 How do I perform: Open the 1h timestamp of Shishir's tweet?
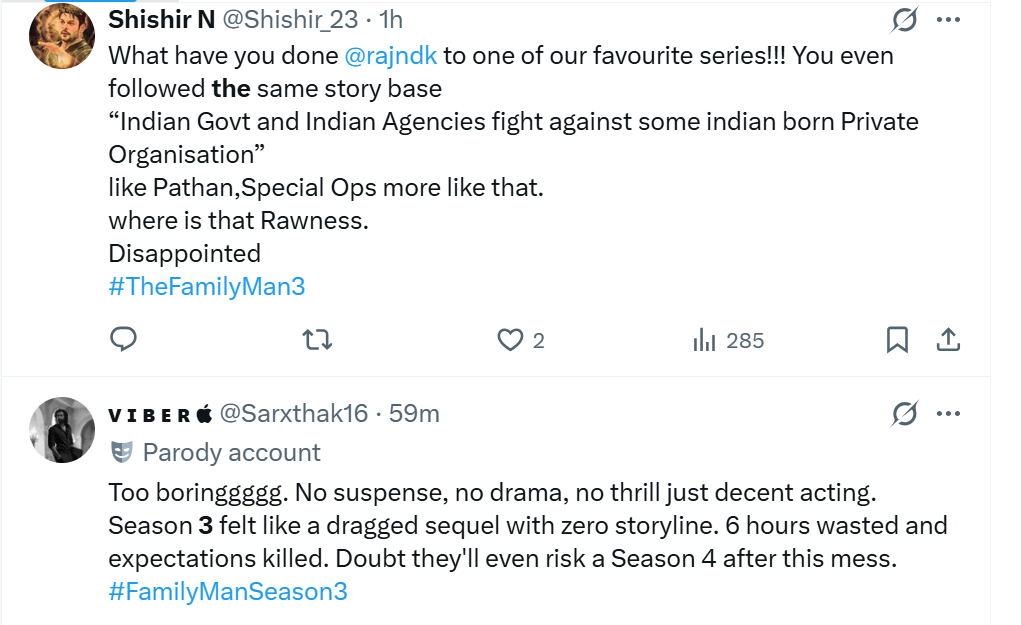coord(388,20)
